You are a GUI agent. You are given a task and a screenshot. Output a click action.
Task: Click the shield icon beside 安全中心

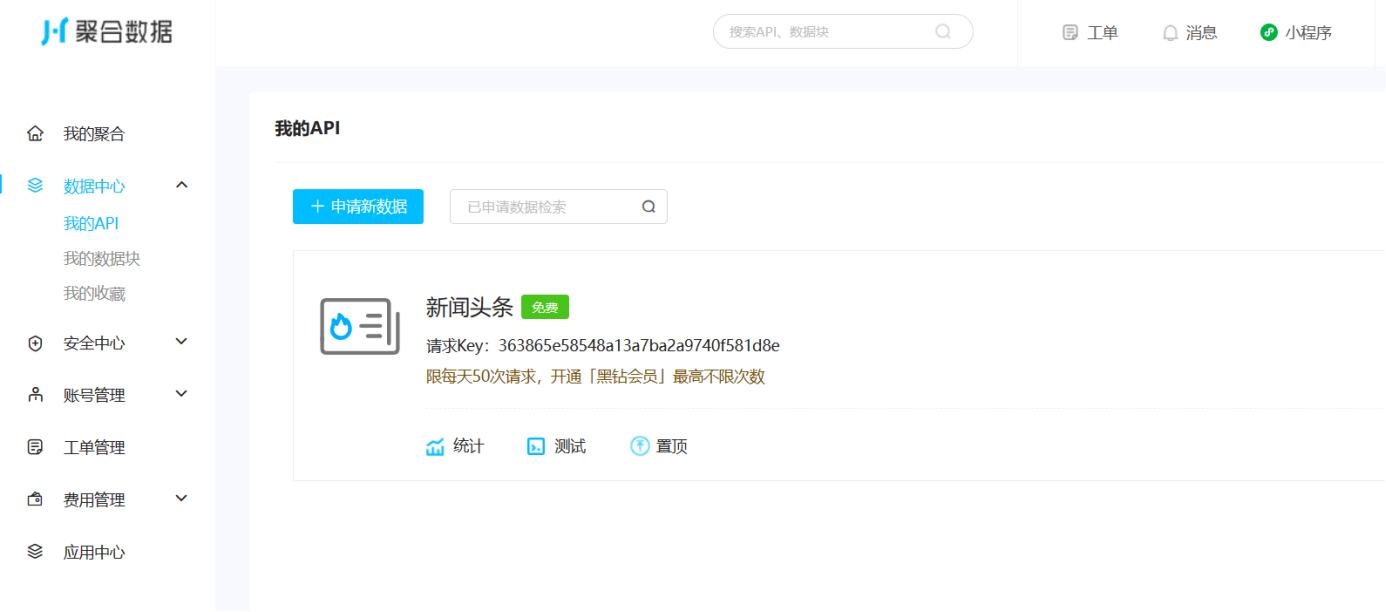[x=36, y=343]
